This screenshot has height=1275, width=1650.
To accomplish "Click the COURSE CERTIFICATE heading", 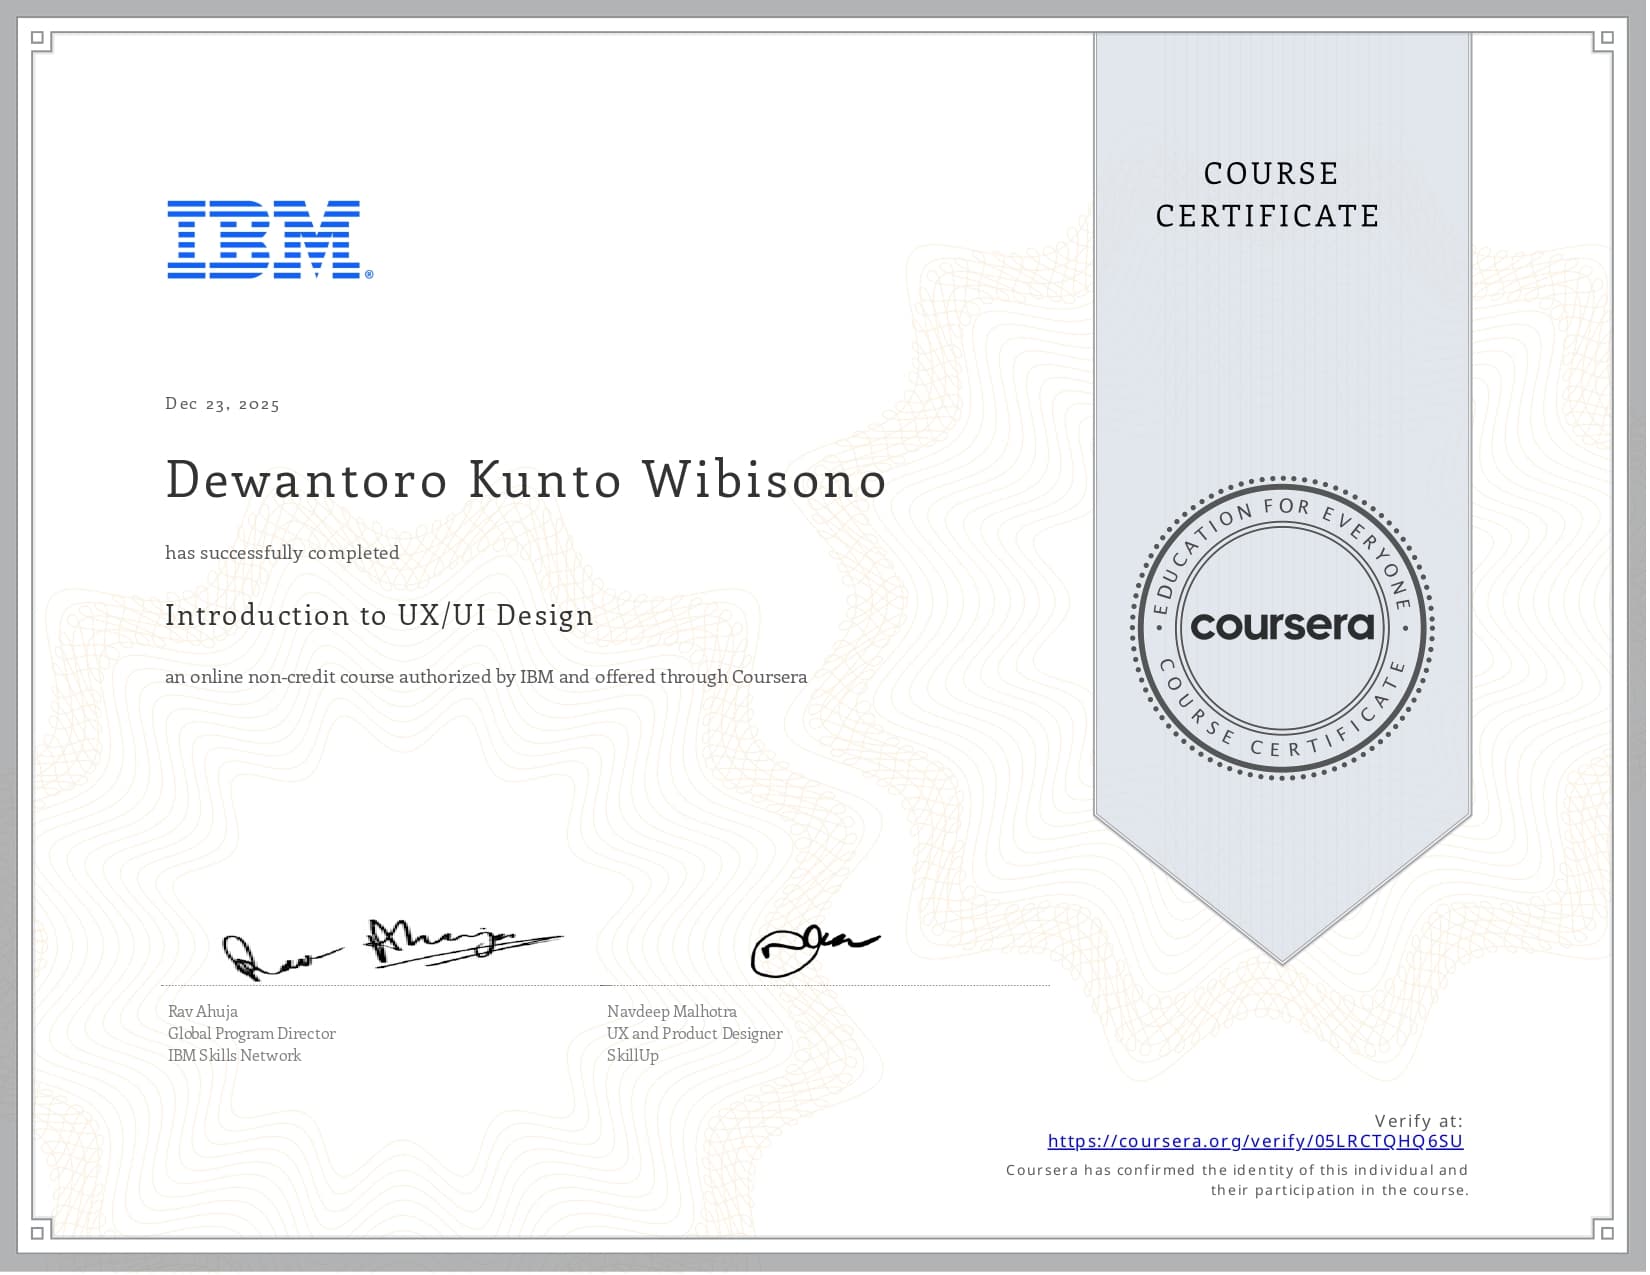I will click(x=1268, y=195).
